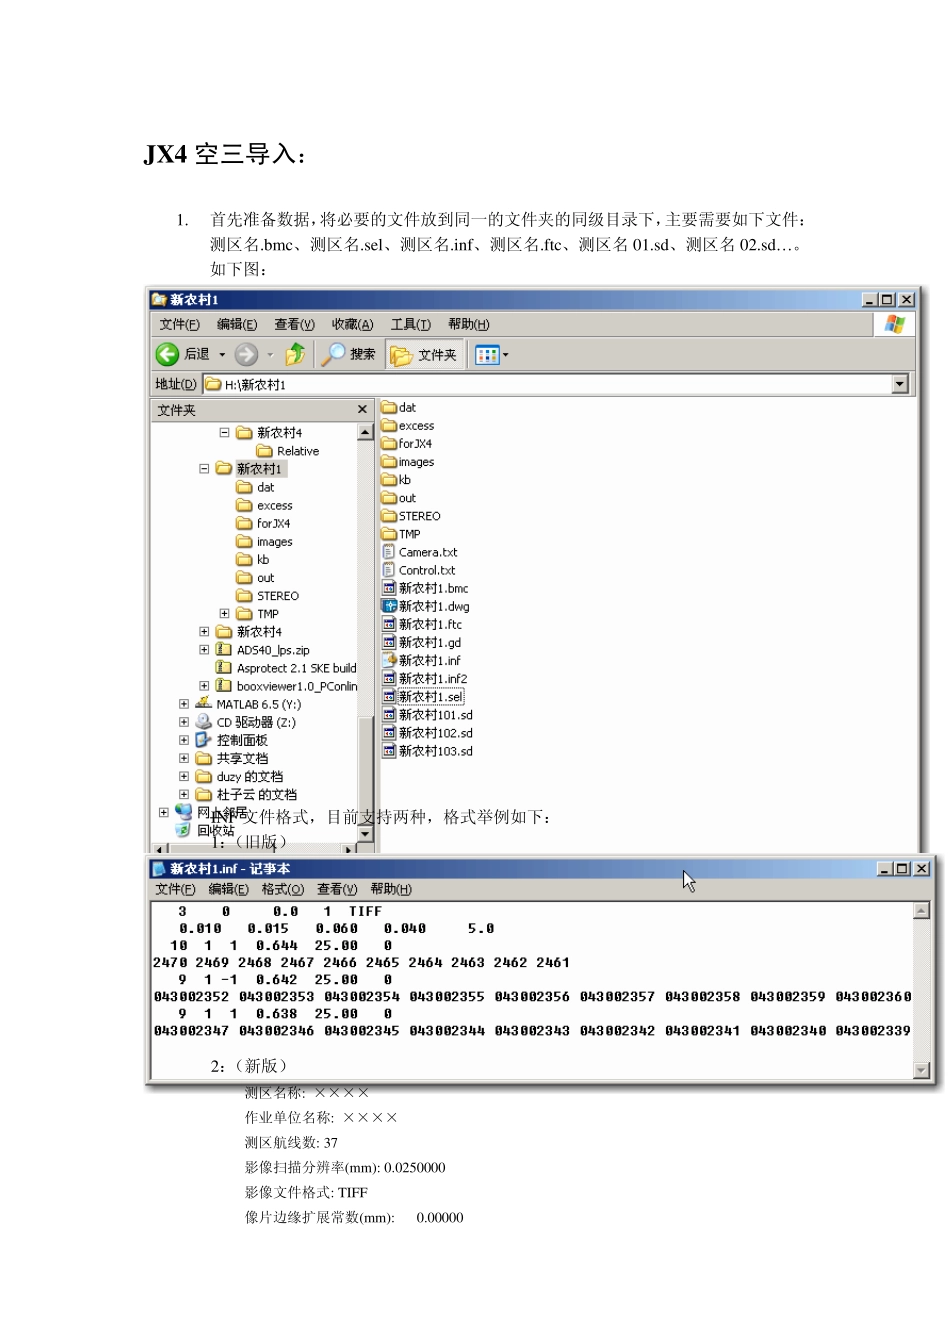The width and height of the screenshot is (950, 1344).
Task: Toggle the Folders pane button
Action: [x=424, y=355]
